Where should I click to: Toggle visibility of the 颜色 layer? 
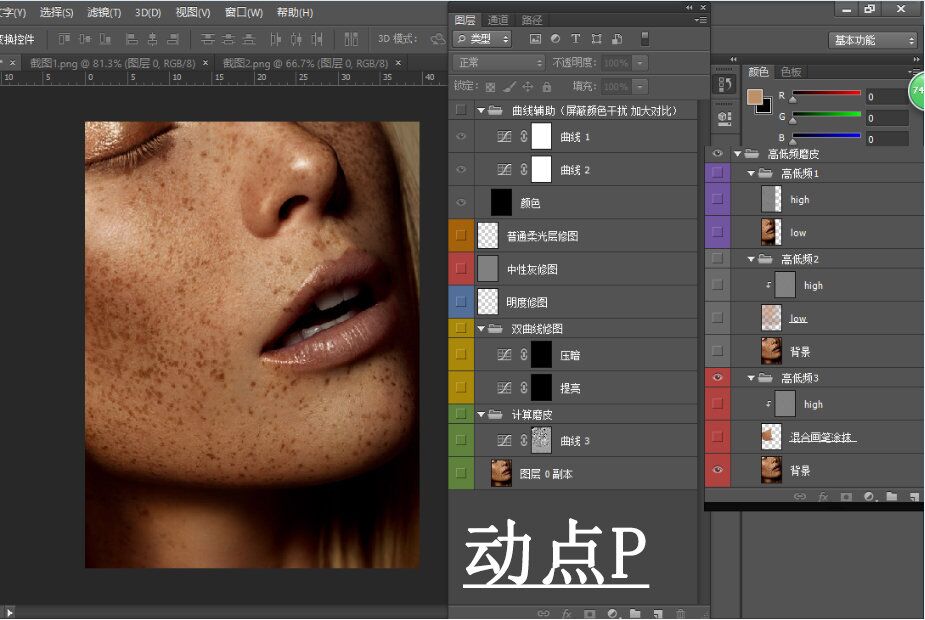(x=460, y=202)
